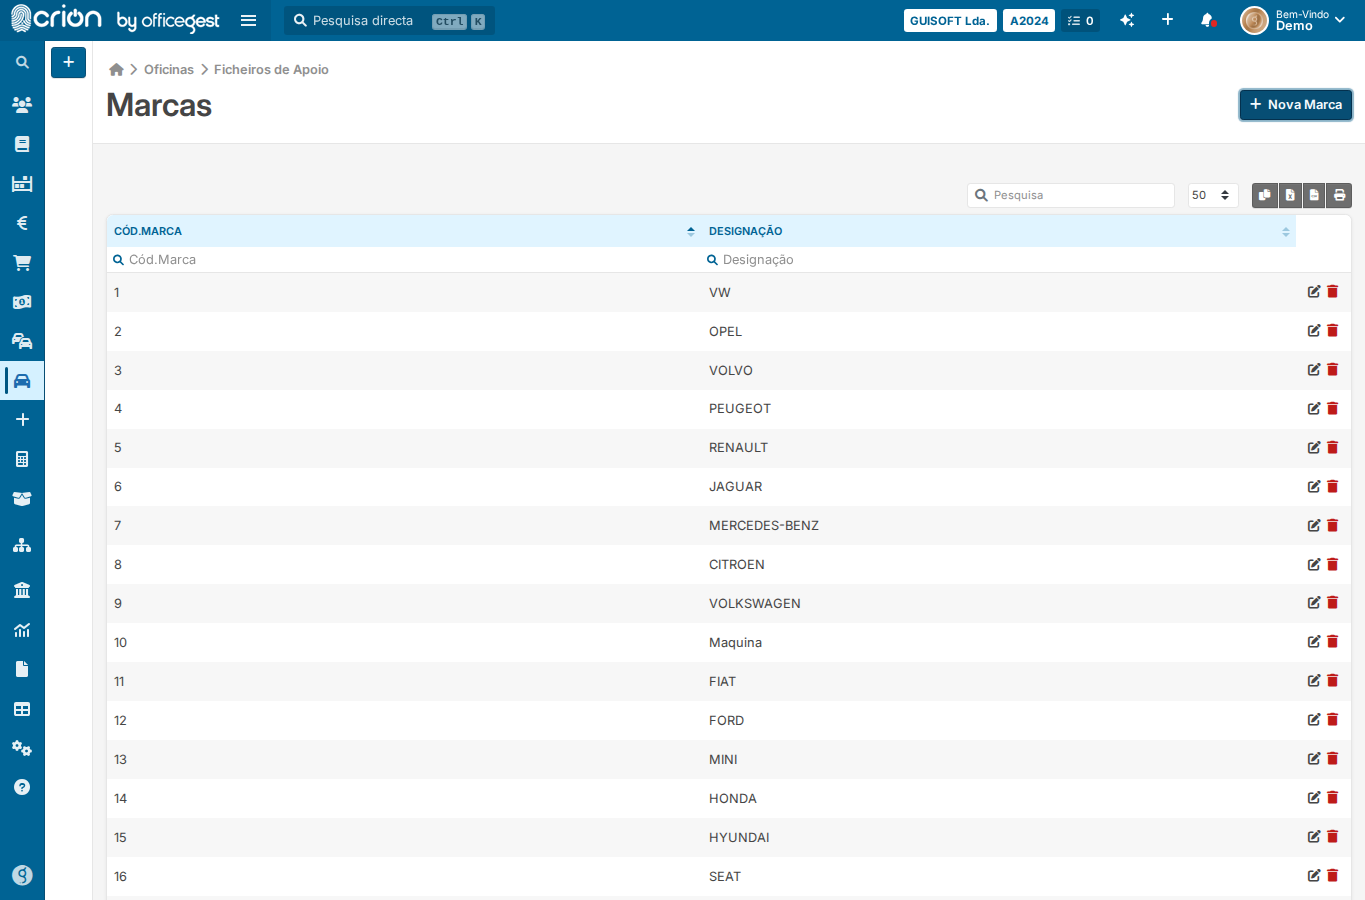Print the Marcas table
This screenshot has height=900, width=1365.
[1339, 195]
